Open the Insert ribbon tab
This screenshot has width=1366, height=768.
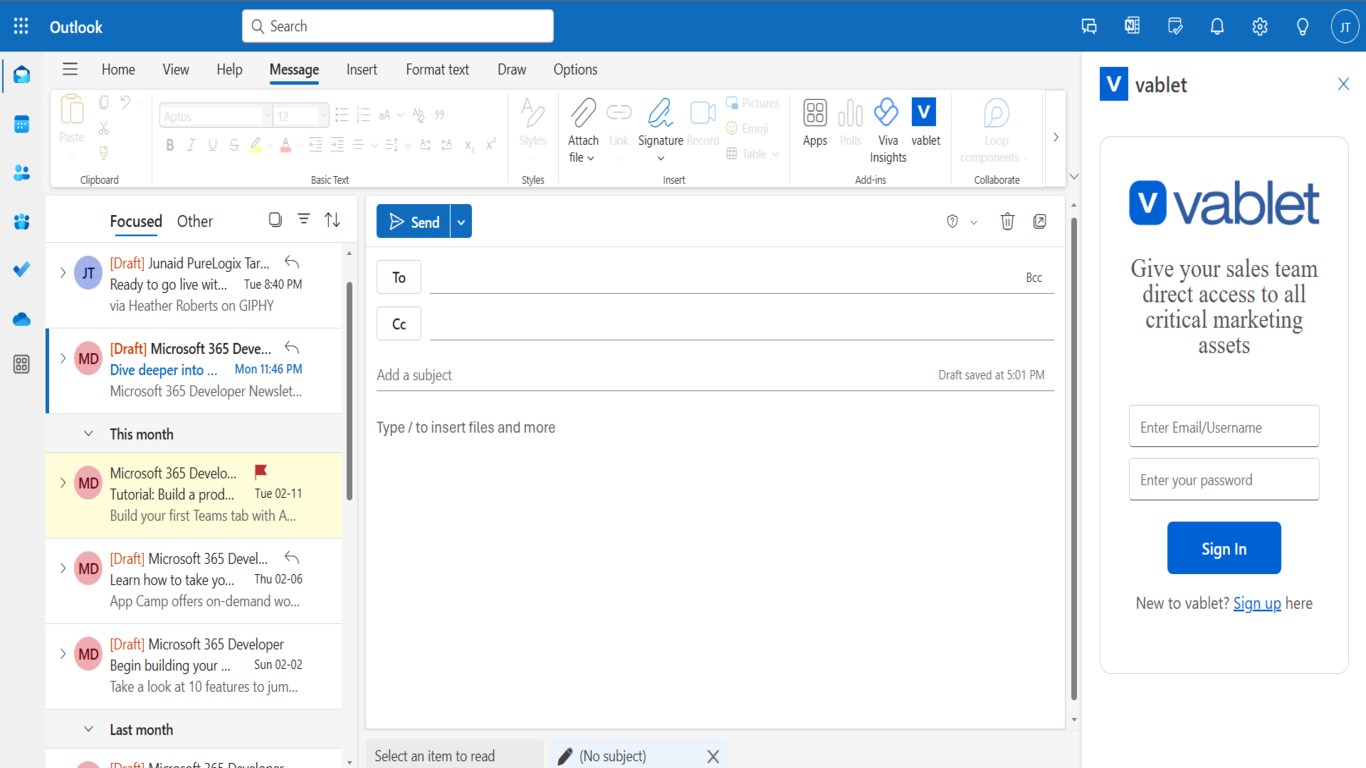coord(362,69)
